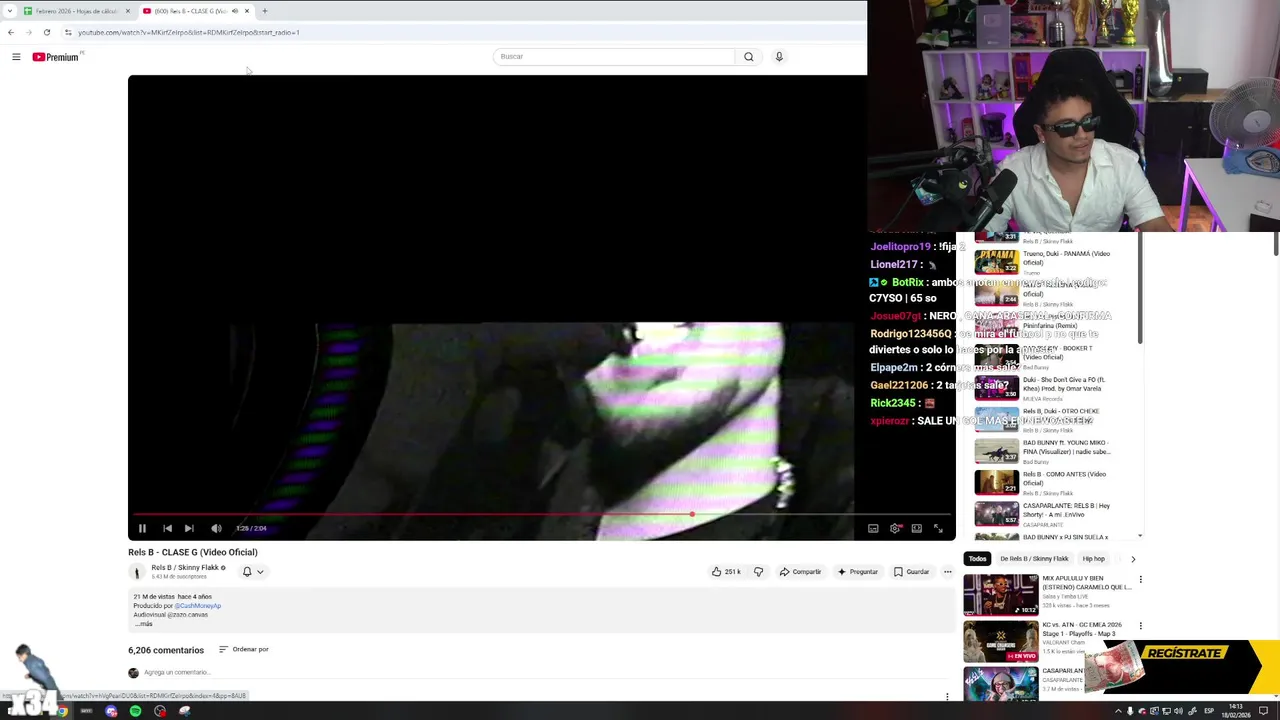The width and height of the screenshot is (1280, 720).
Task: Open a new browser tab
Action: tap(265, 11)
